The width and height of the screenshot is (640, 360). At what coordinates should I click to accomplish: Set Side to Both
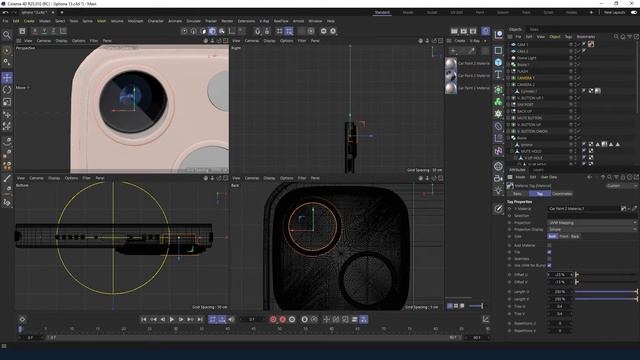(x=552, y=236)
